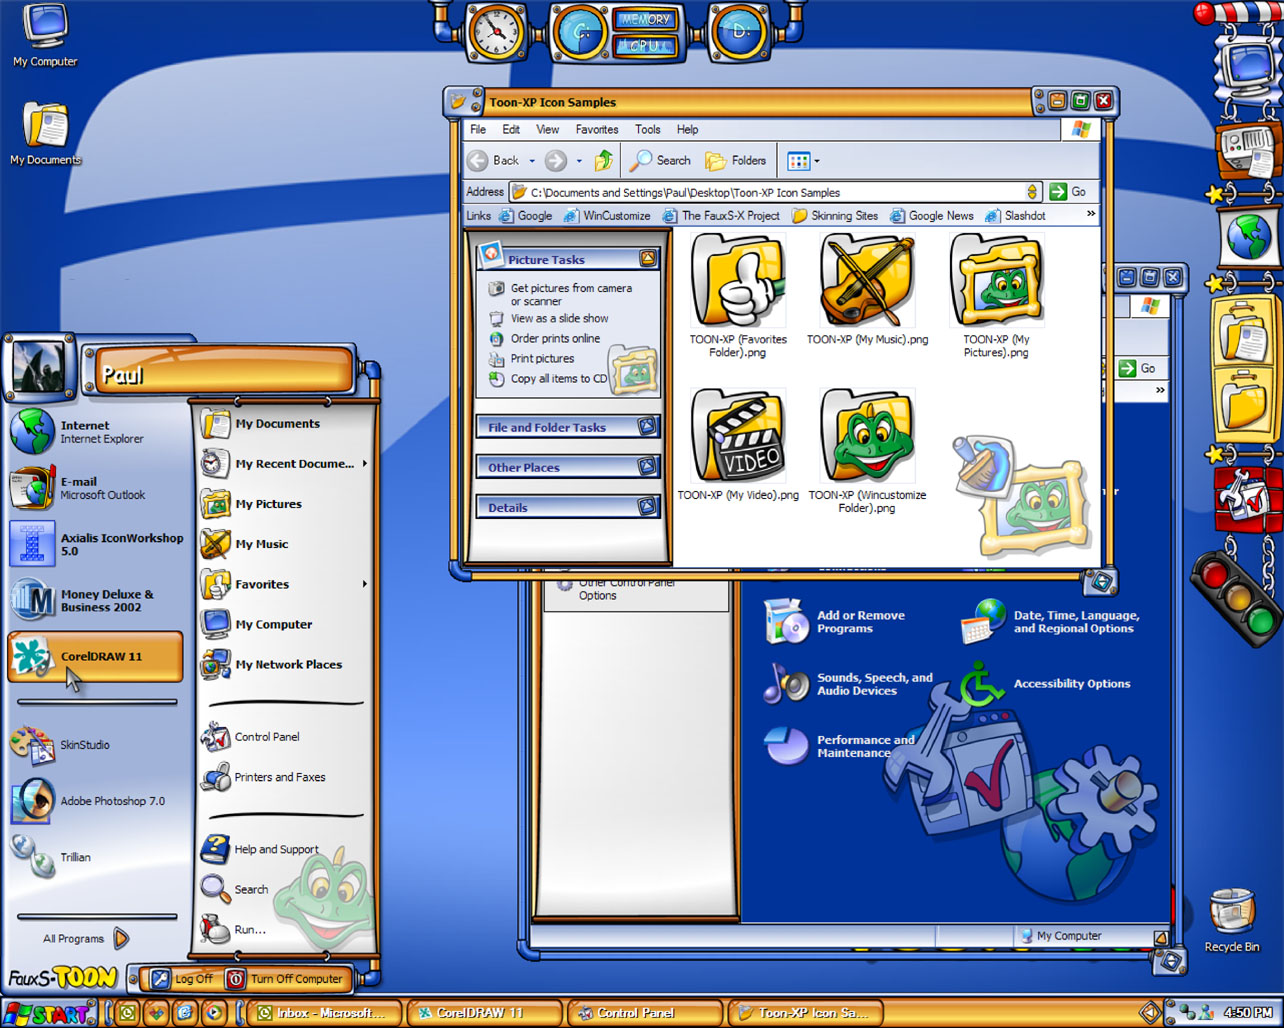This screenshot has width=1284, height=1028.
Task: Launch Axialis IconWorkshop 5.0
Action: tap(96, 544)
